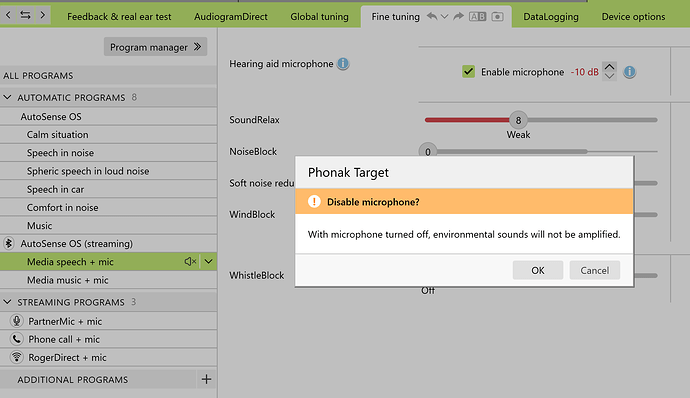
Task: Select the Music program
Action: [108, 225]
